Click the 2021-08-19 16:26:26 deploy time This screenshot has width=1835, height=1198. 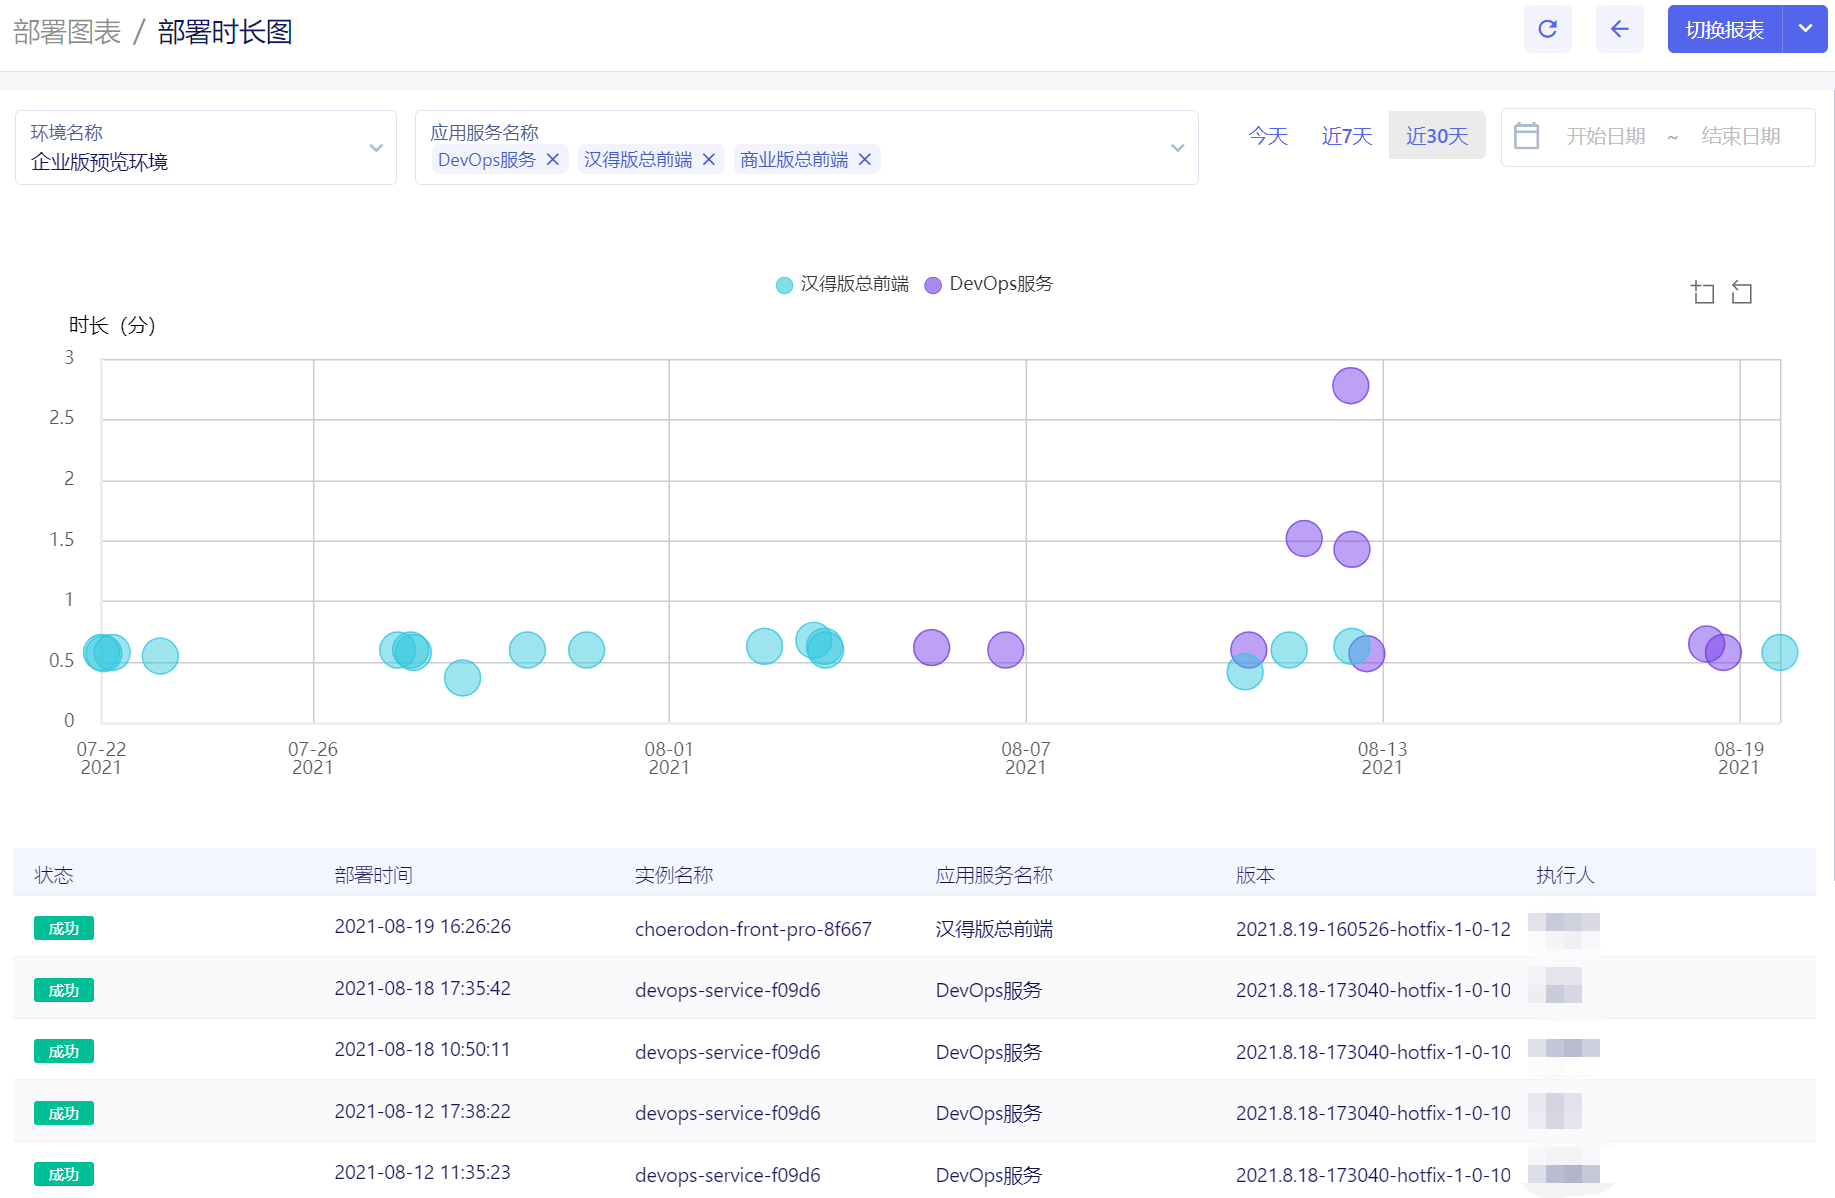tap(422, 926)
